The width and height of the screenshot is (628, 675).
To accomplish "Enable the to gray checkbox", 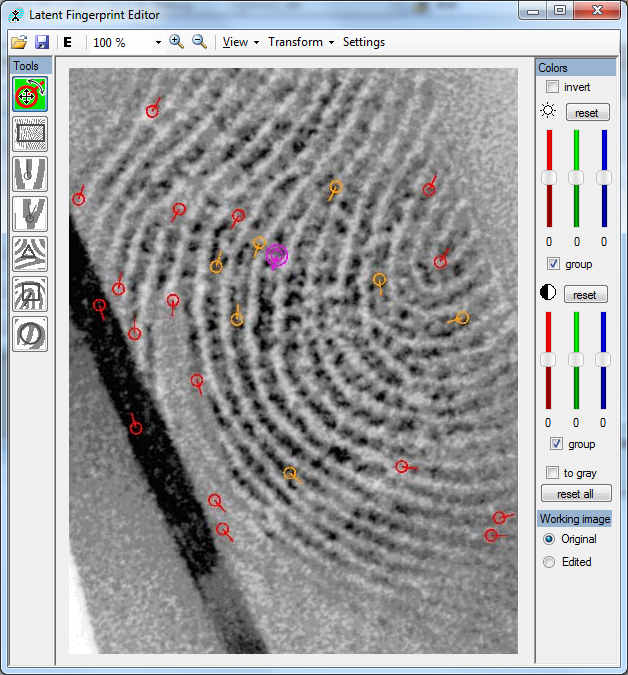I will pyautogui.click(x=552, y=472).
